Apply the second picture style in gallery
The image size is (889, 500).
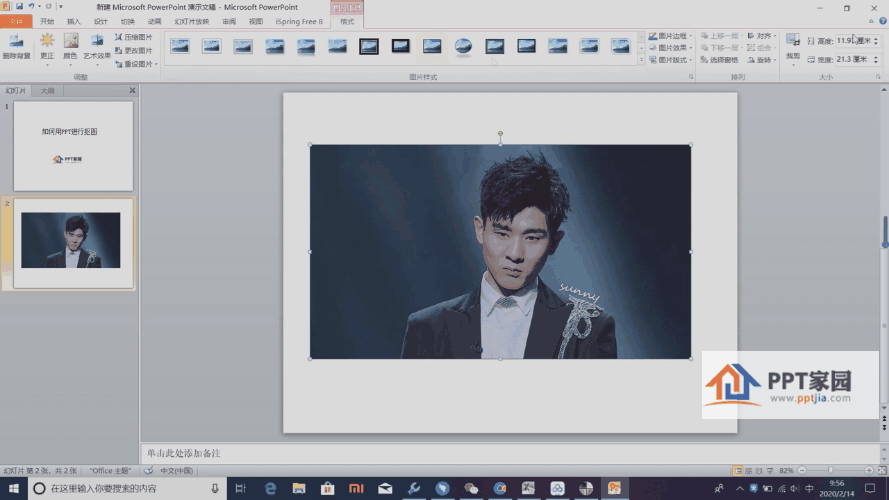point(211,46)
